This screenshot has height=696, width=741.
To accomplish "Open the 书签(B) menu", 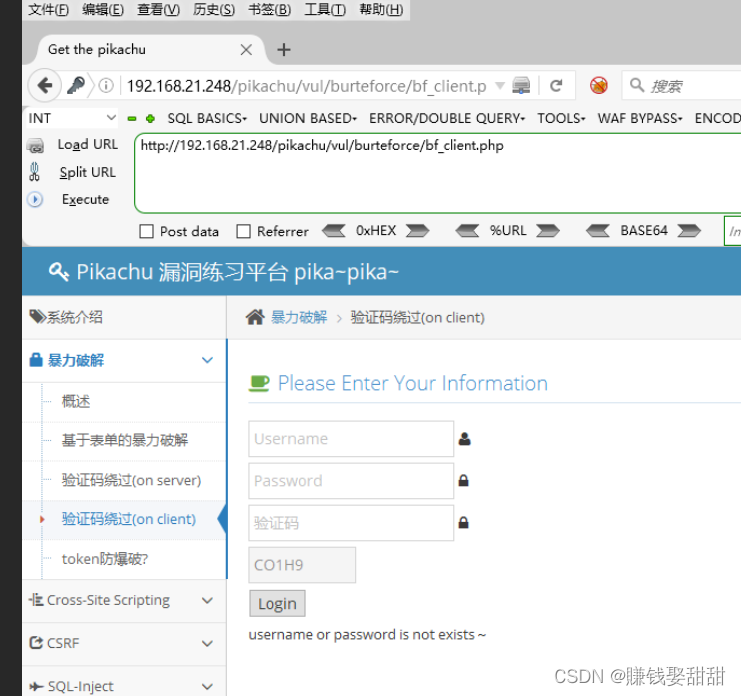I will pos(269,9).
